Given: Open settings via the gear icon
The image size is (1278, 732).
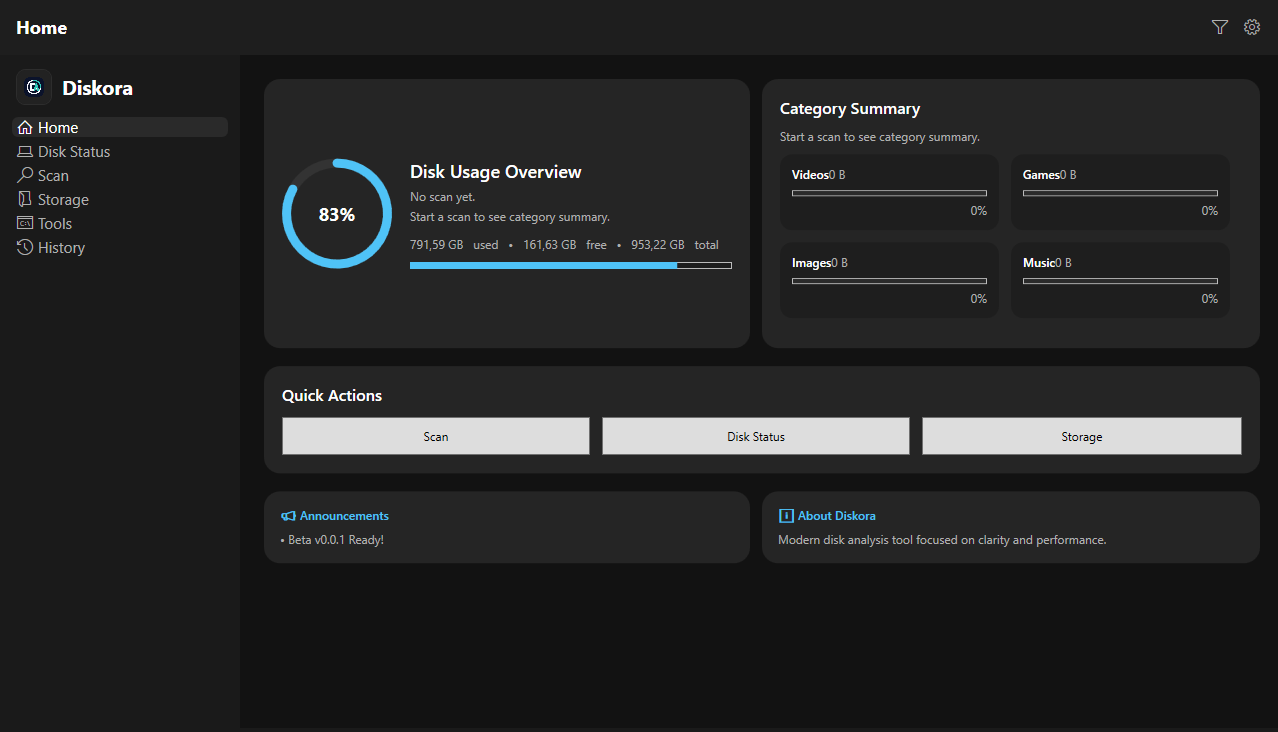Looking at the screenshot, I should [1251, 27].
